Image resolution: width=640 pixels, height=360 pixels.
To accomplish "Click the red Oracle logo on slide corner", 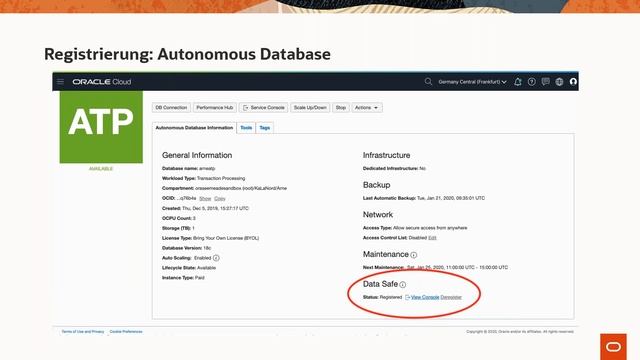I will (x=613, y=347).
